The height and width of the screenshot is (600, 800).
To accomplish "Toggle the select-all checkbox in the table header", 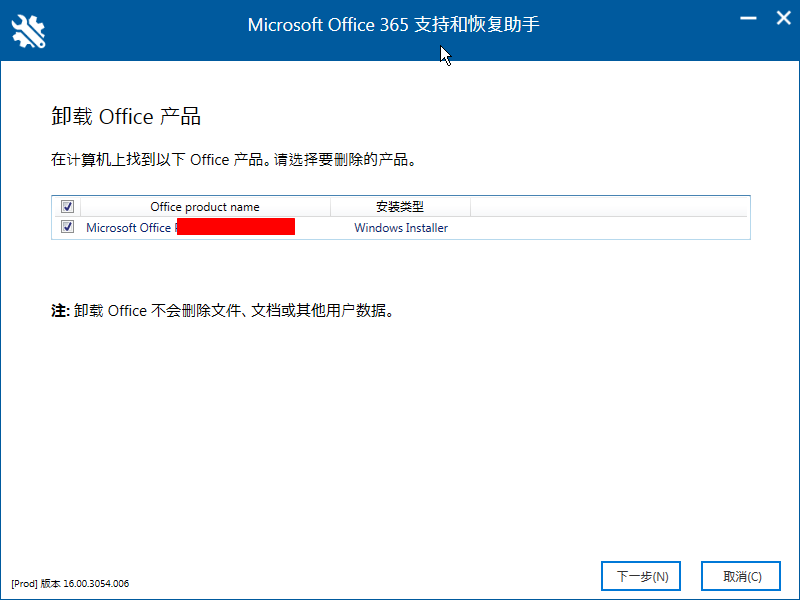I will pyautogui.click(x=67, y=207).
